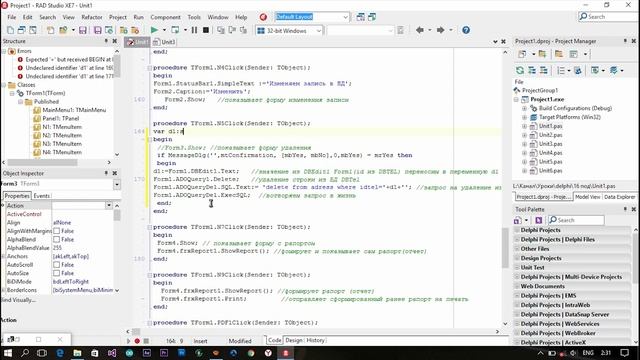This screenshot has height=360, width=640.
Task: Click the Structure panel horizontal scrollbar
Action: pos(42,162)
